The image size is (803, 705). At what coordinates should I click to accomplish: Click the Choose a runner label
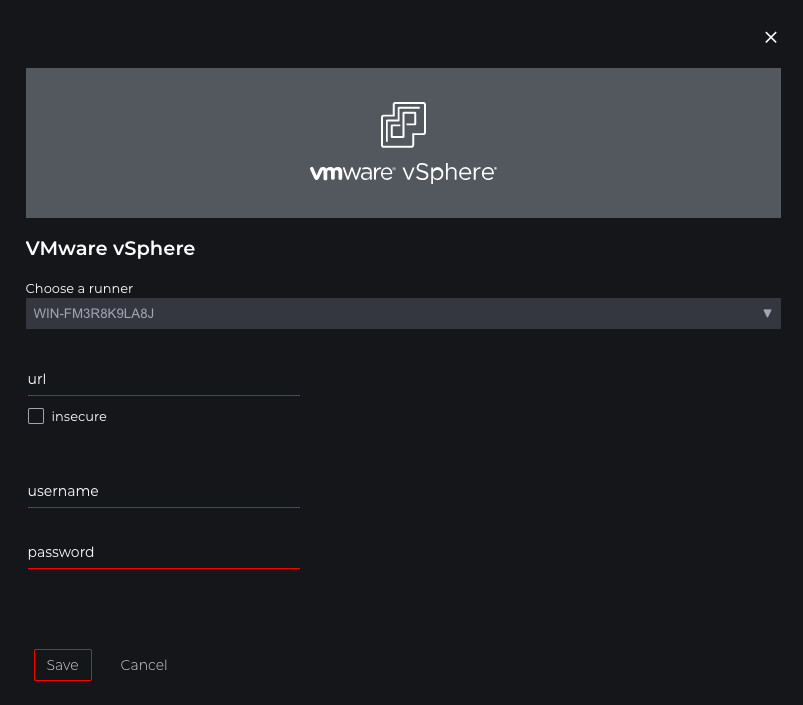[79, 288]
